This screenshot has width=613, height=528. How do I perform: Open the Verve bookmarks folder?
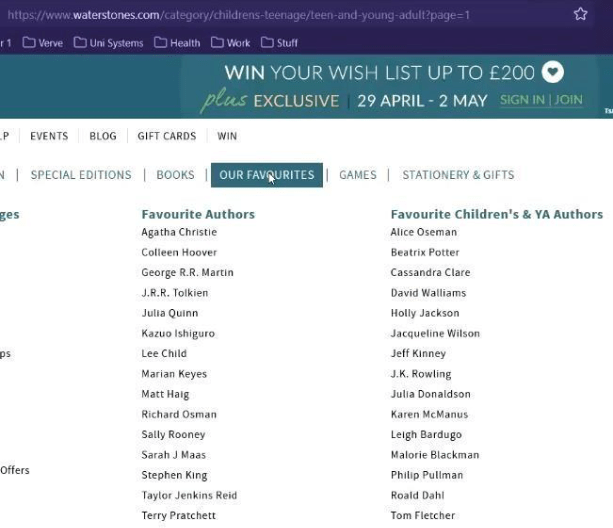[x=43, y=43]
